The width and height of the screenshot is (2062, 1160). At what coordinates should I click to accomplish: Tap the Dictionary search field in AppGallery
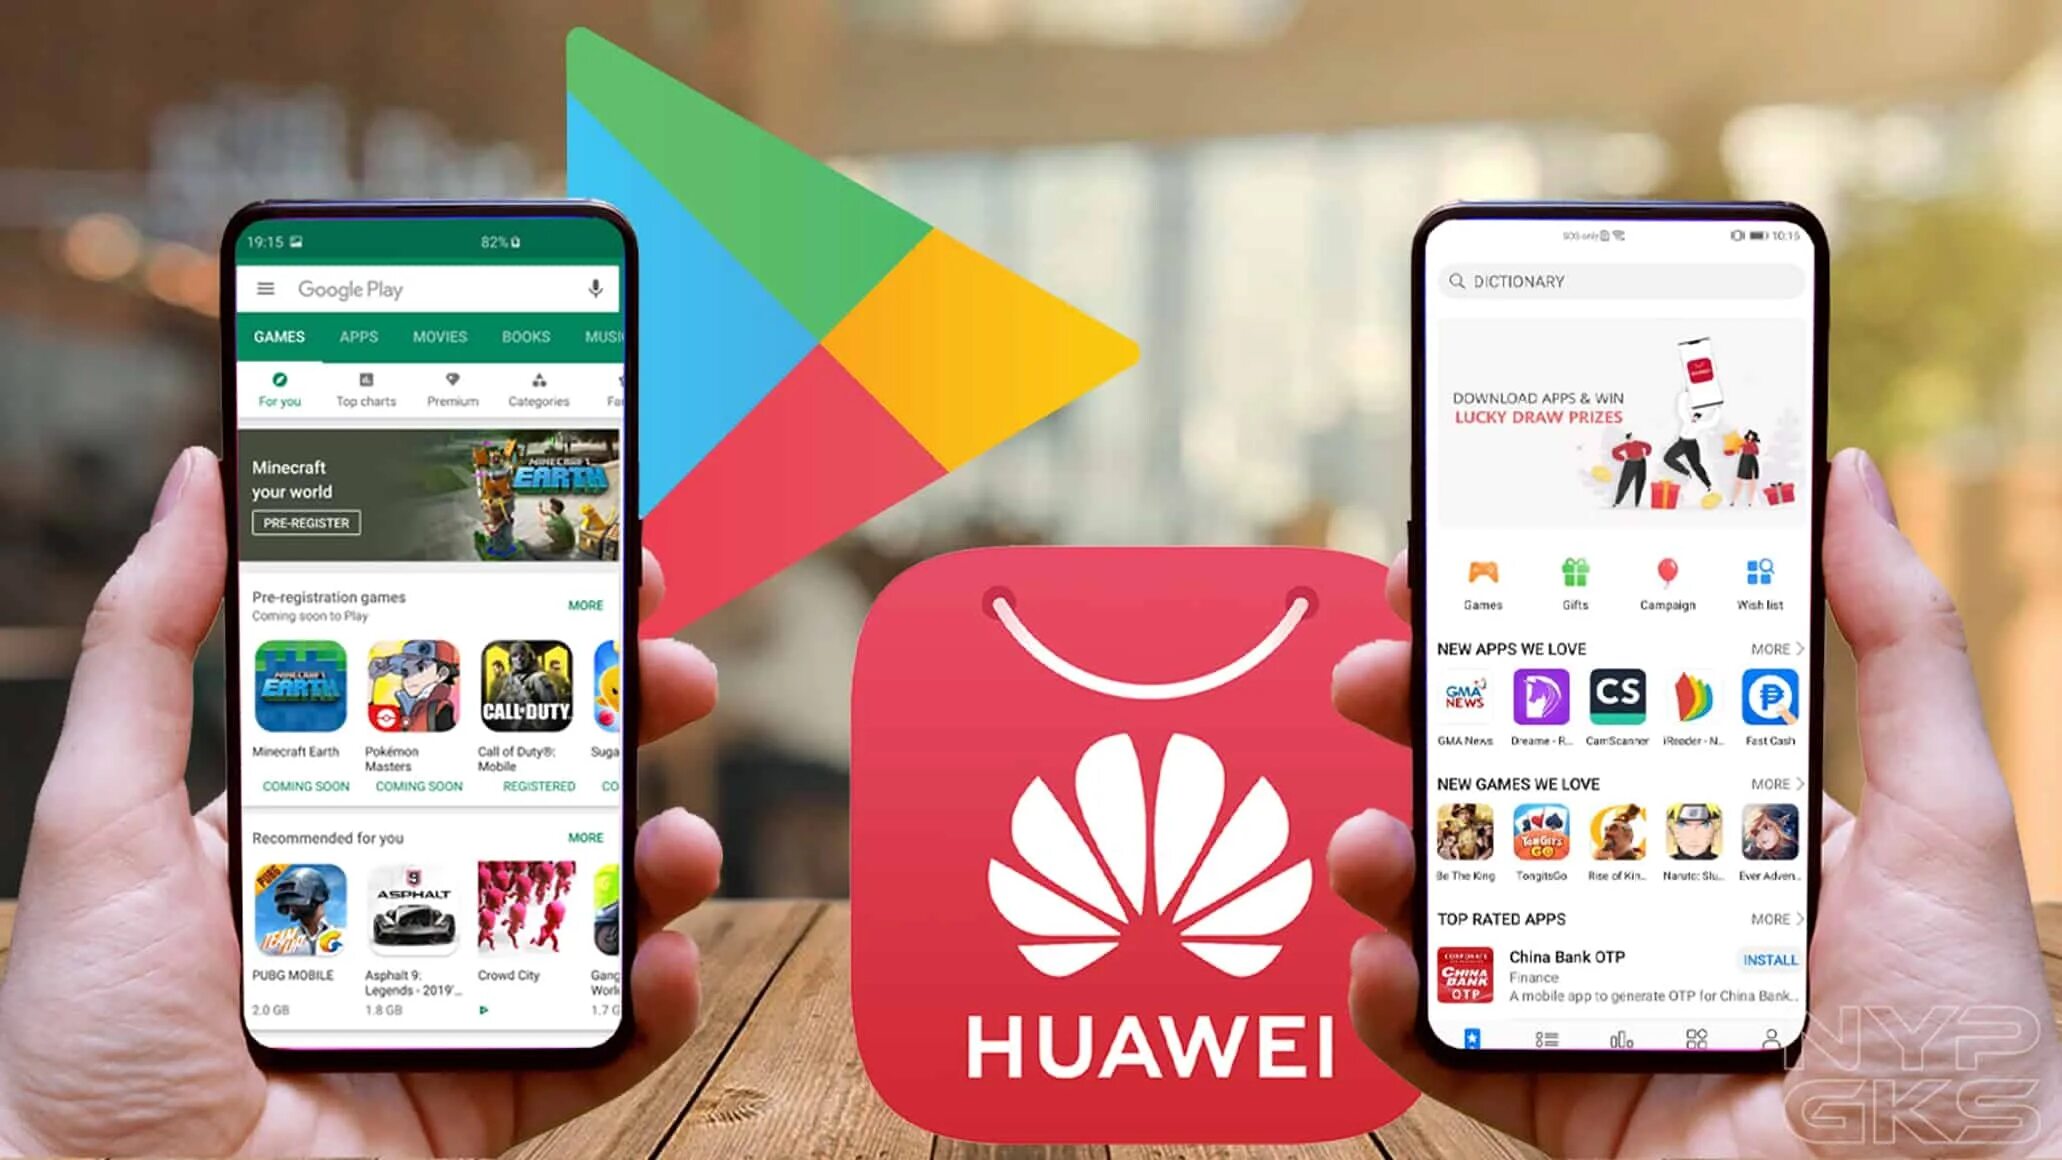coord(1614,282)
